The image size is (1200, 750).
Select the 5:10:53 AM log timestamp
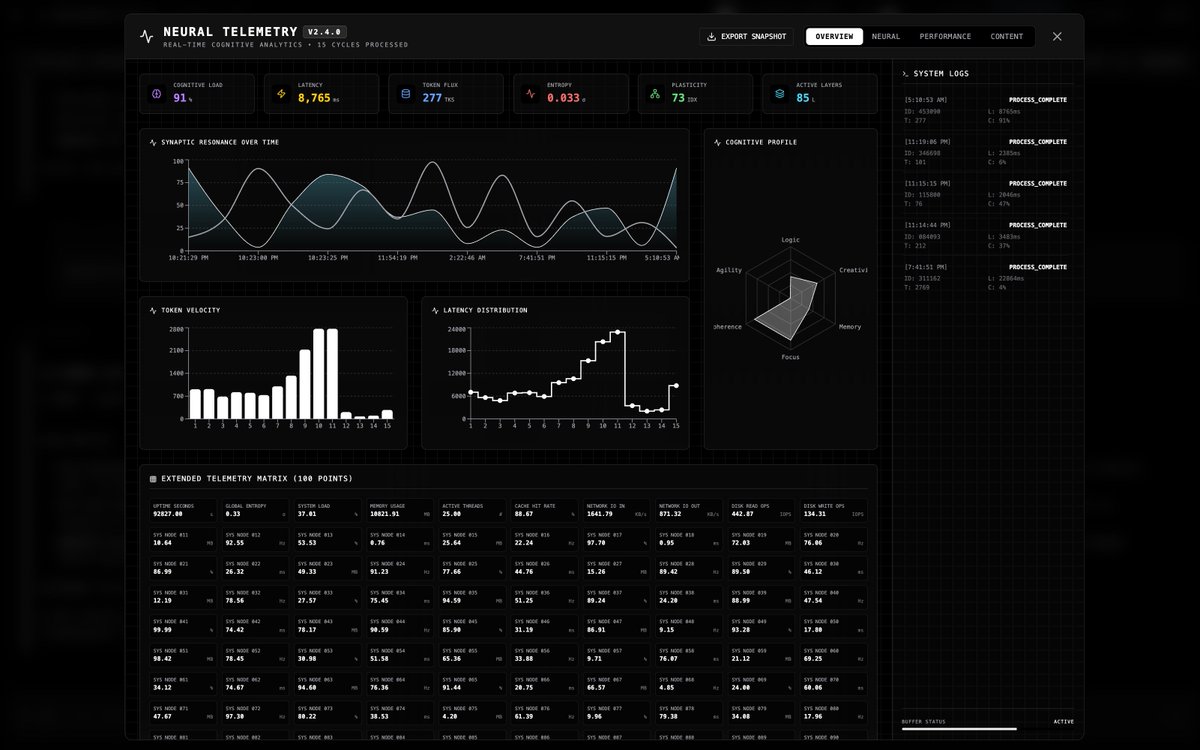click(926, 100)
